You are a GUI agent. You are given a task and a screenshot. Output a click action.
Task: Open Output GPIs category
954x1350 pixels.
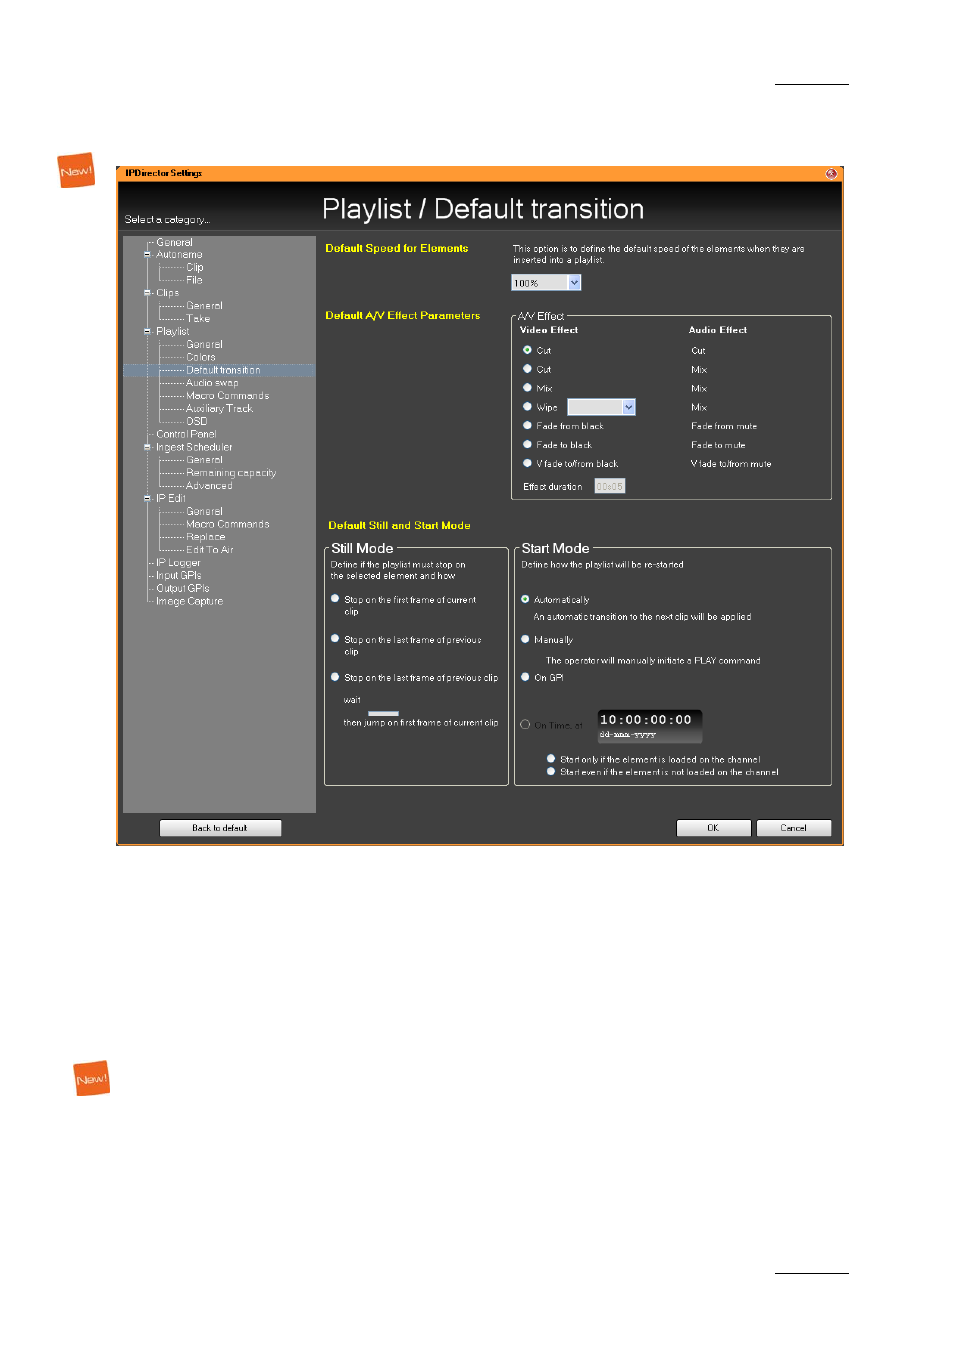tap(183, 588)
